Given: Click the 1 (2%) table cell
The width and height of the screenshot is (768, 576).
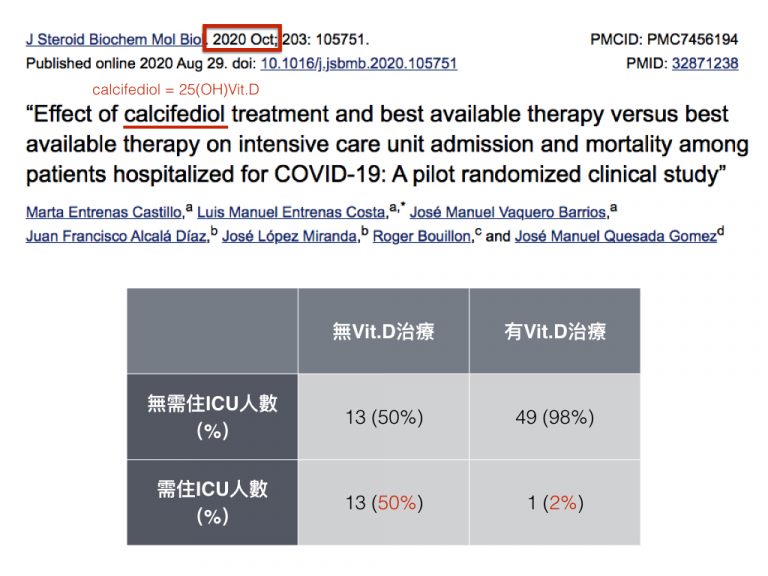Looking at the screenshot, I should pyautogui.click(x=555, y=503).
